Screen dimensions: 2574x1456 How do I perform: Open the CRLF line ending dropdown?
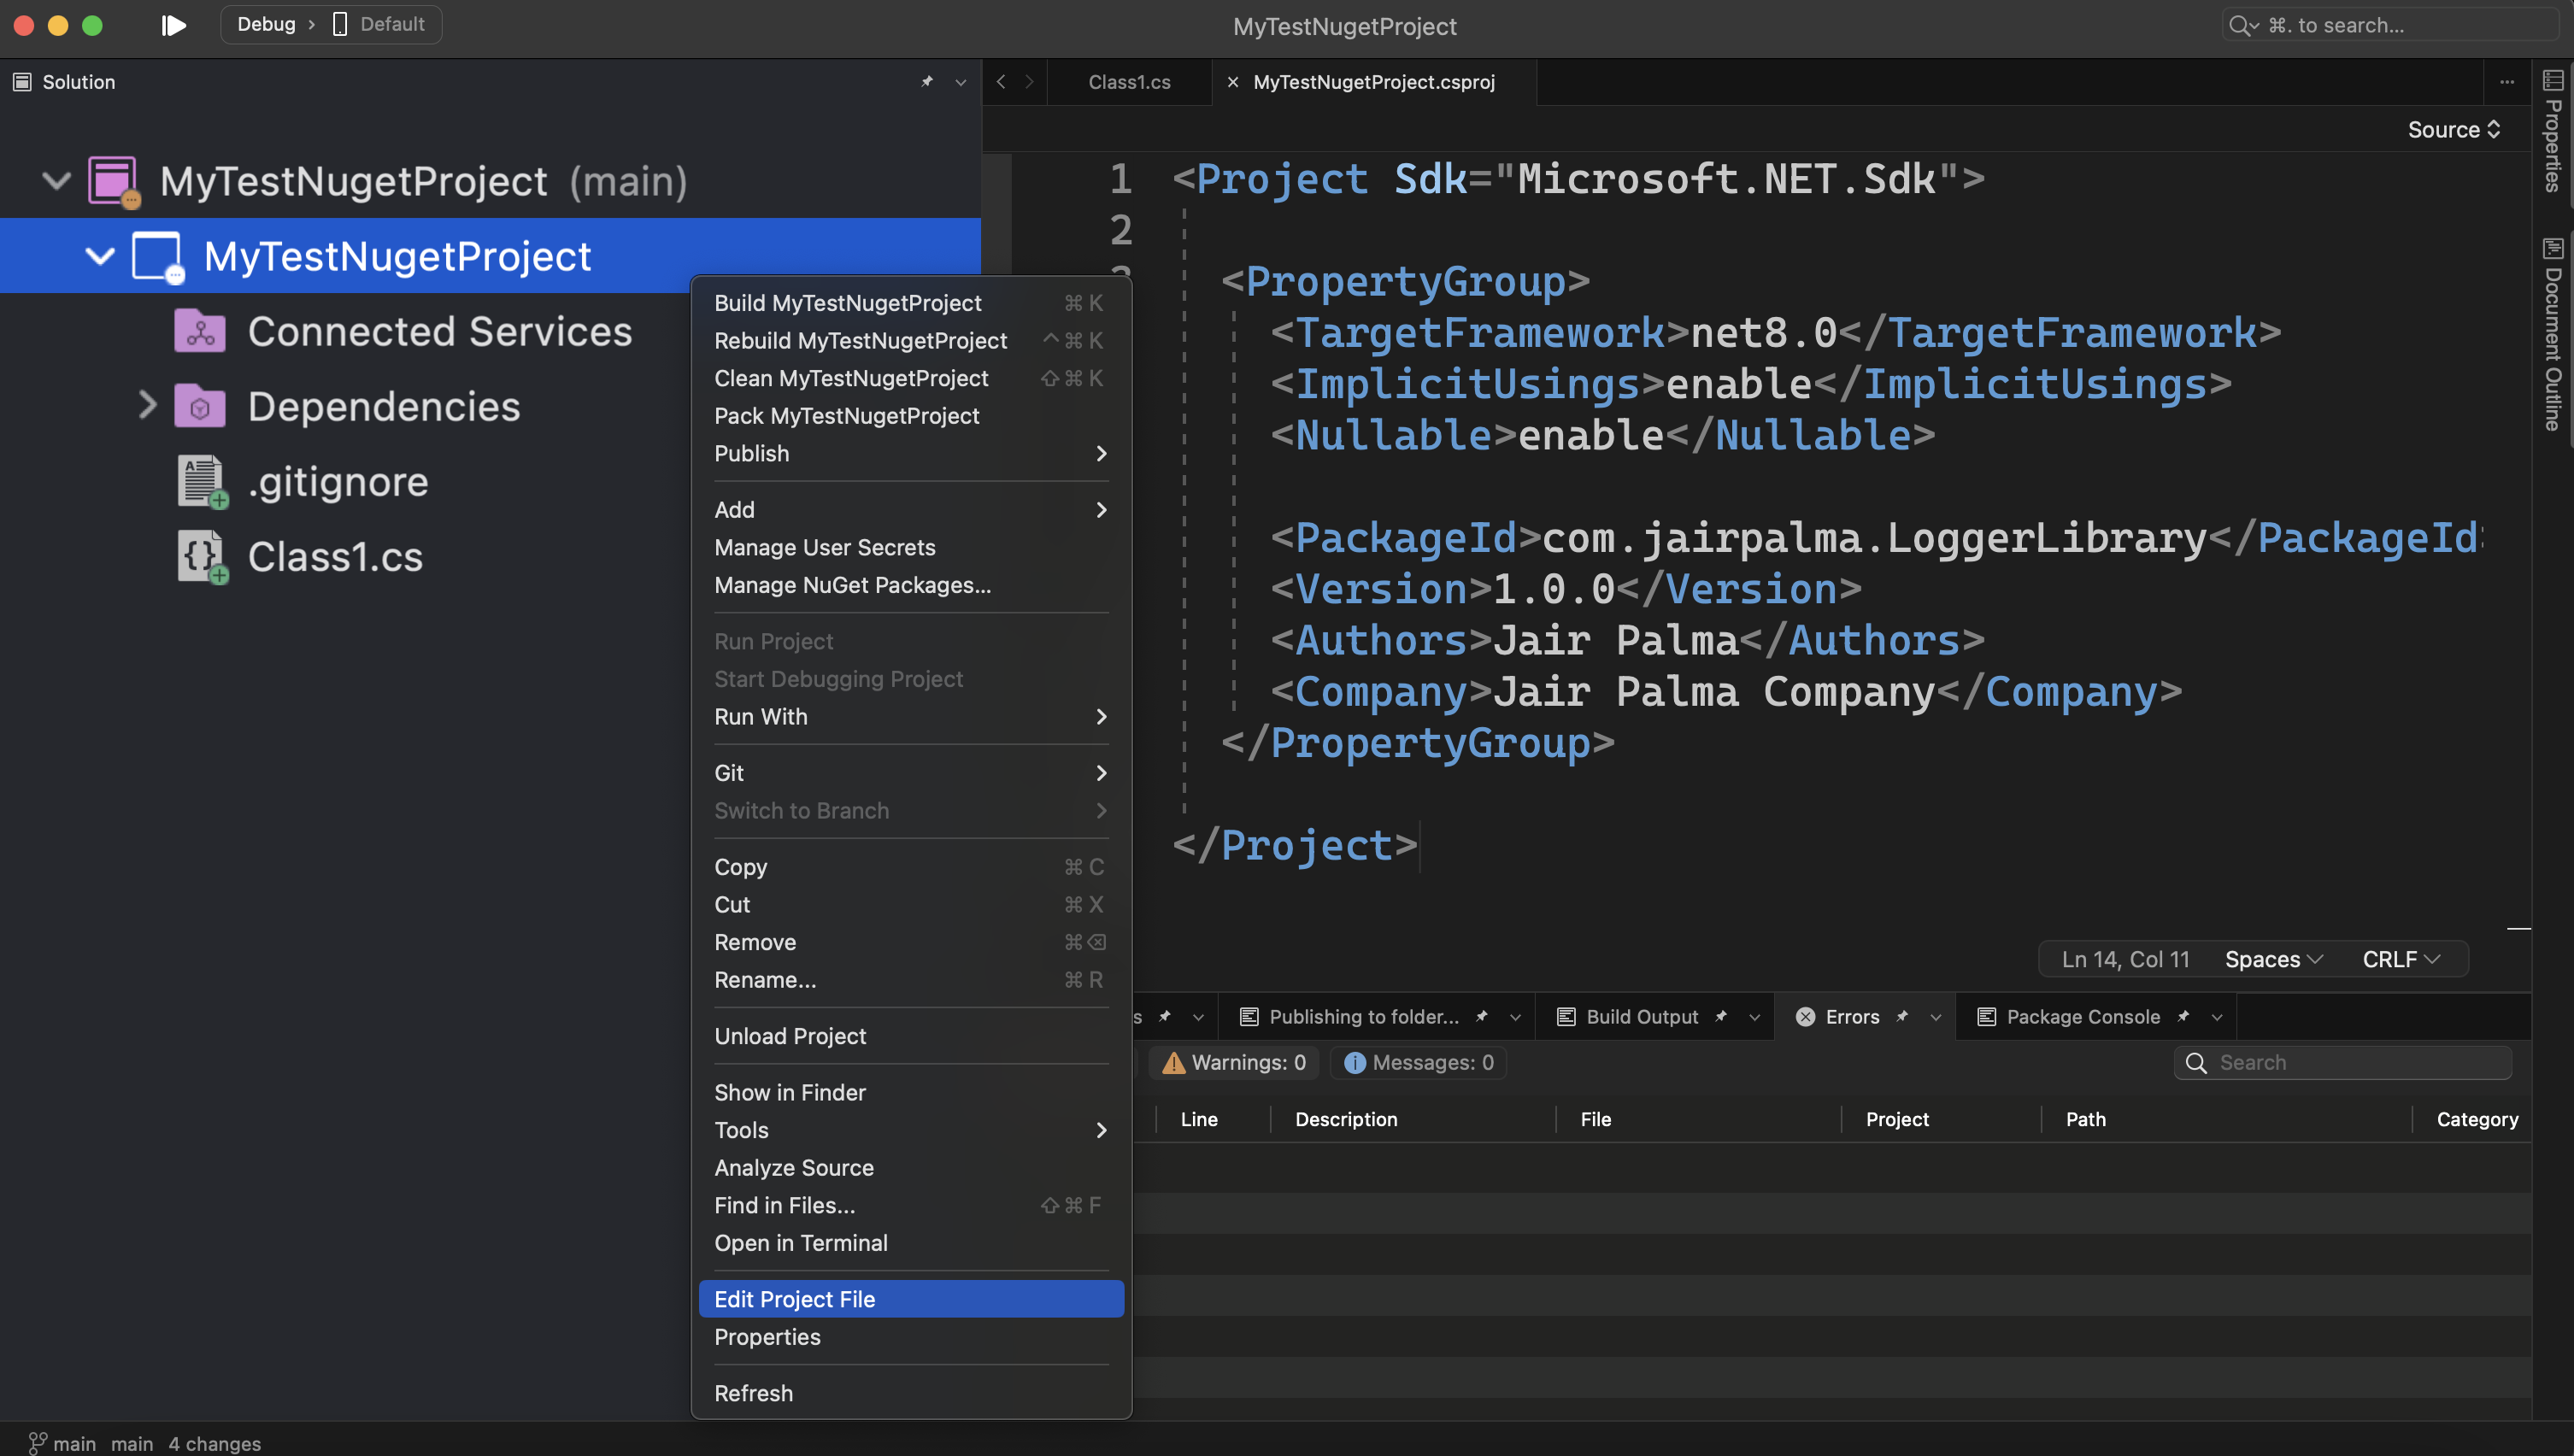2401,959
